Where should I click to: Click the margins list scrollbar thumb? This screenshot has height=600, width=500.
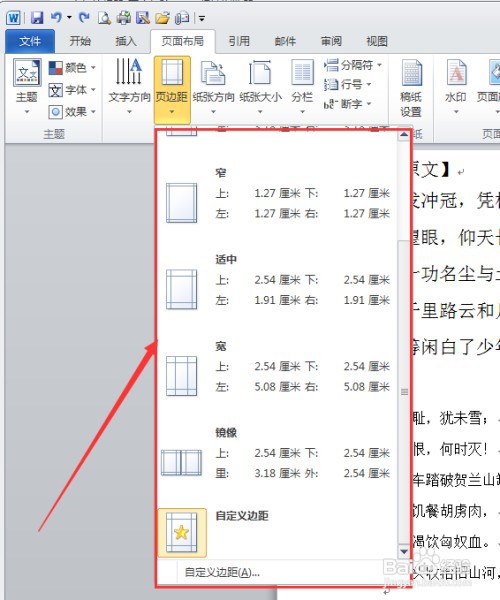[404, 392]
